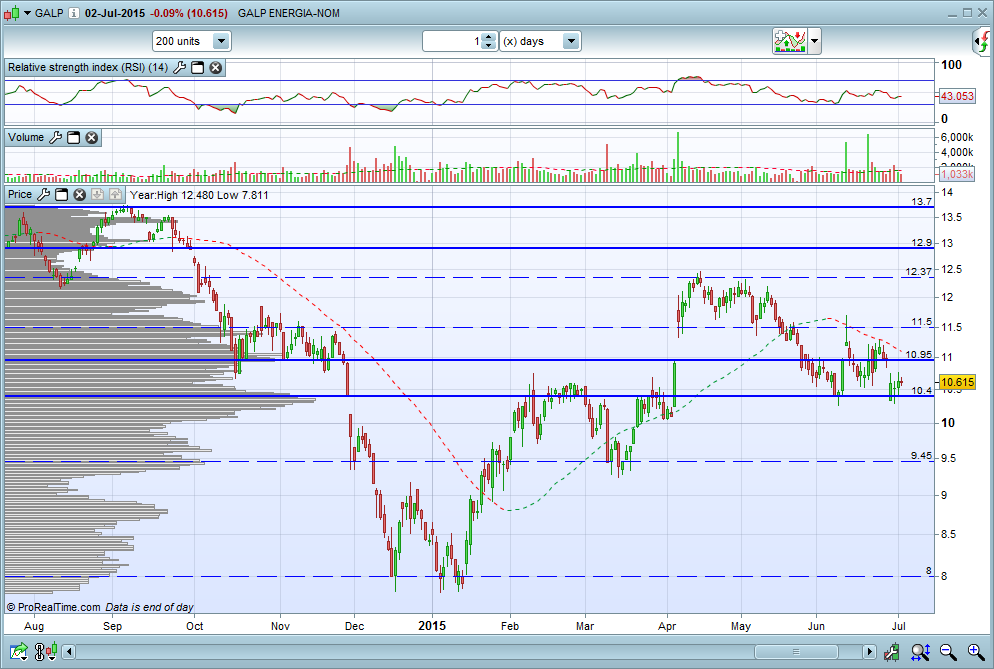994x669 pixels.
Task: Click the 02-Jul-2015 date in title bar
Action: 115,13
